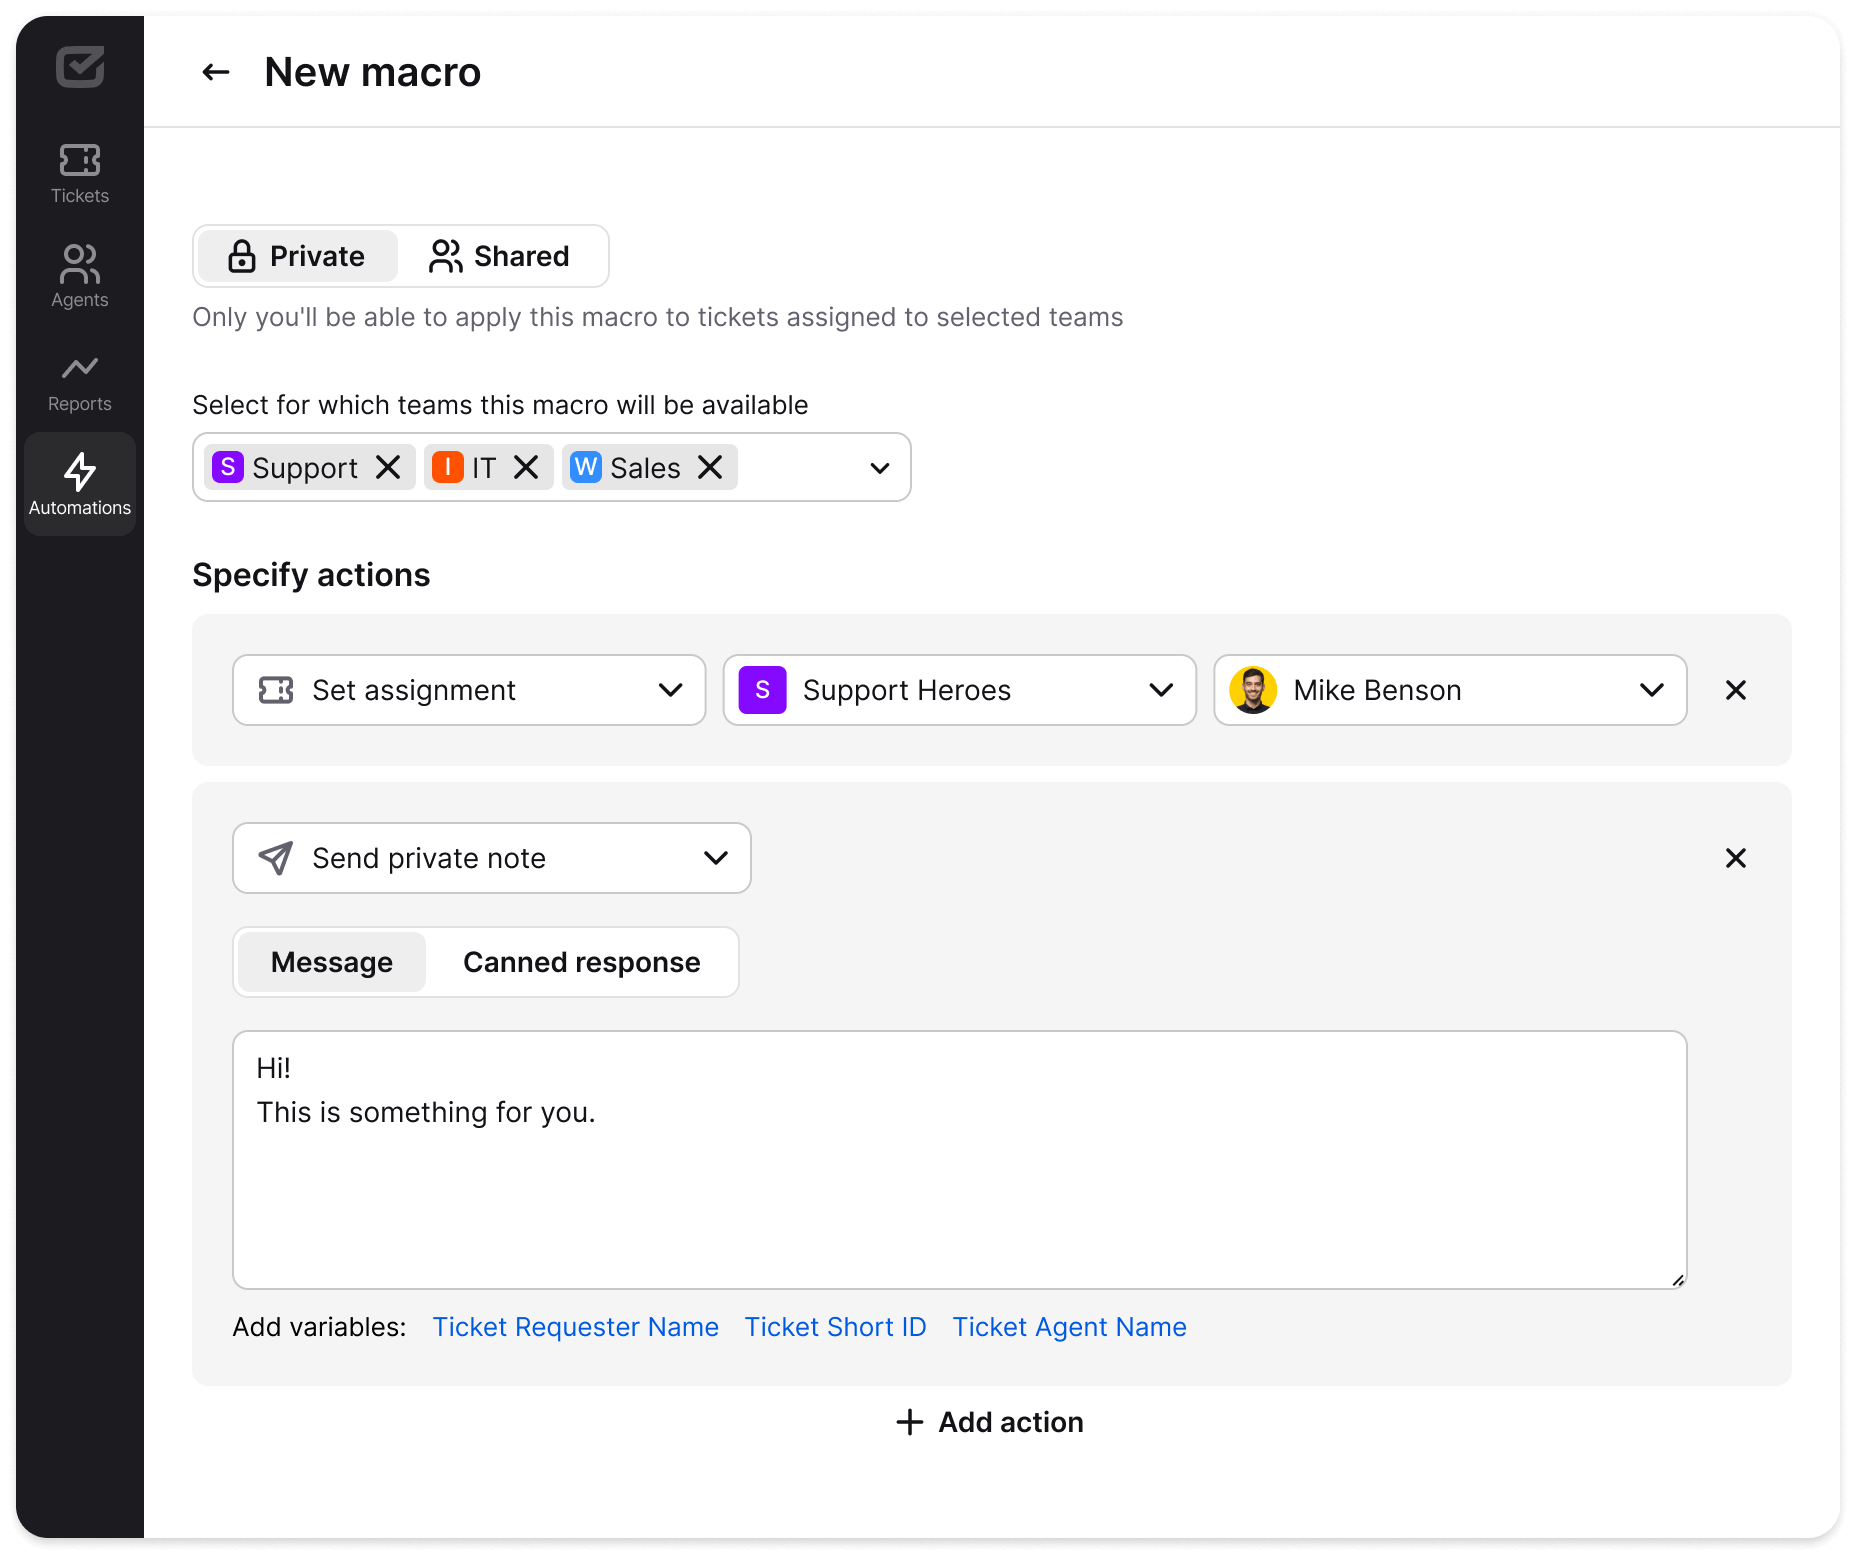Click the Sales tag's blue W badge

point(586,467)
